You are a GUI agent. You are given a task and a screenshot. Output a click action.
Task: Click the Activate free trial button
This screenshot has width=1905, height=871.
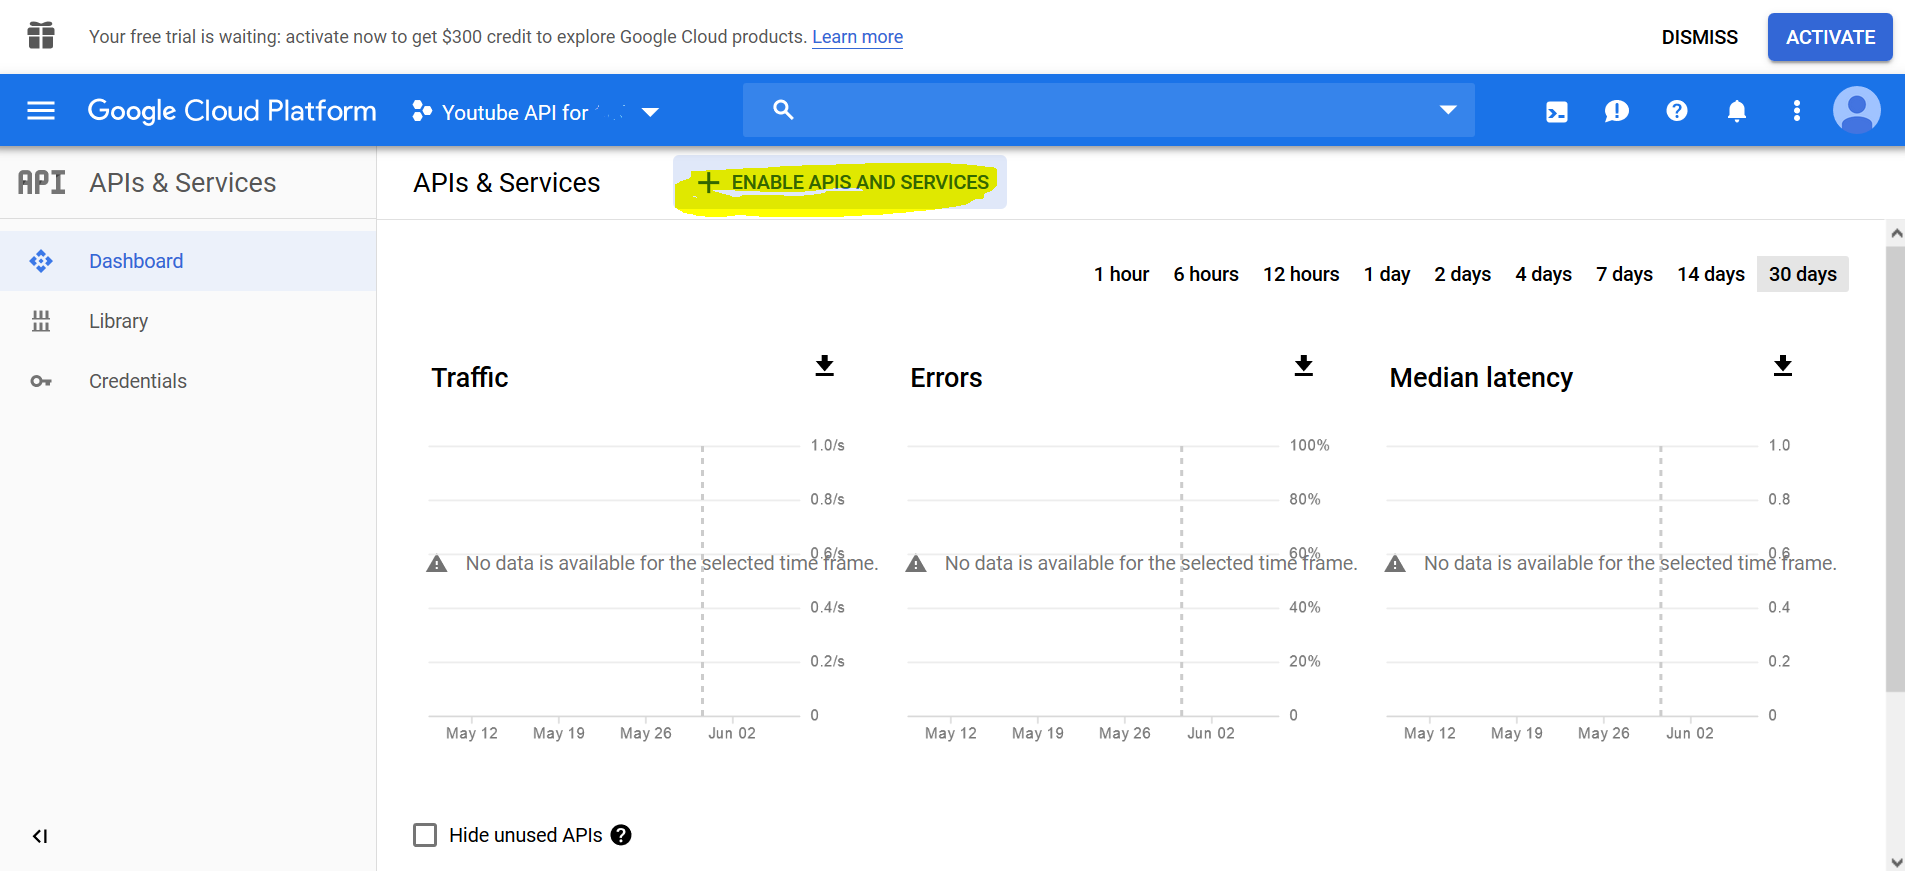coord(1830,37)
